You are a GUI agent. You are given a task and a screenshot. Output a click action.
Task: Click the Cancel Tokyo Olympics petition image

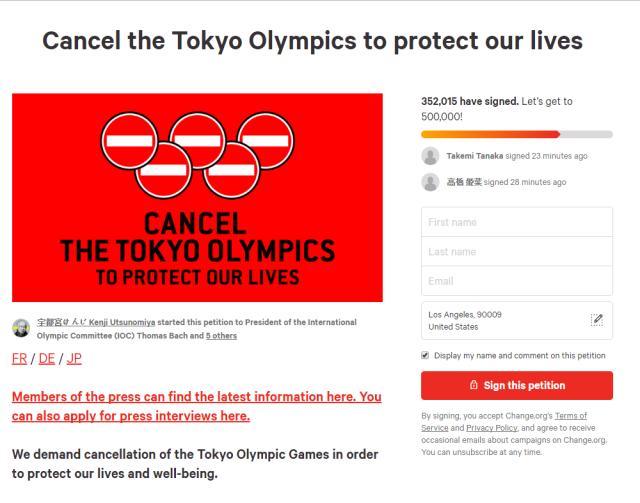coord(197,197)
